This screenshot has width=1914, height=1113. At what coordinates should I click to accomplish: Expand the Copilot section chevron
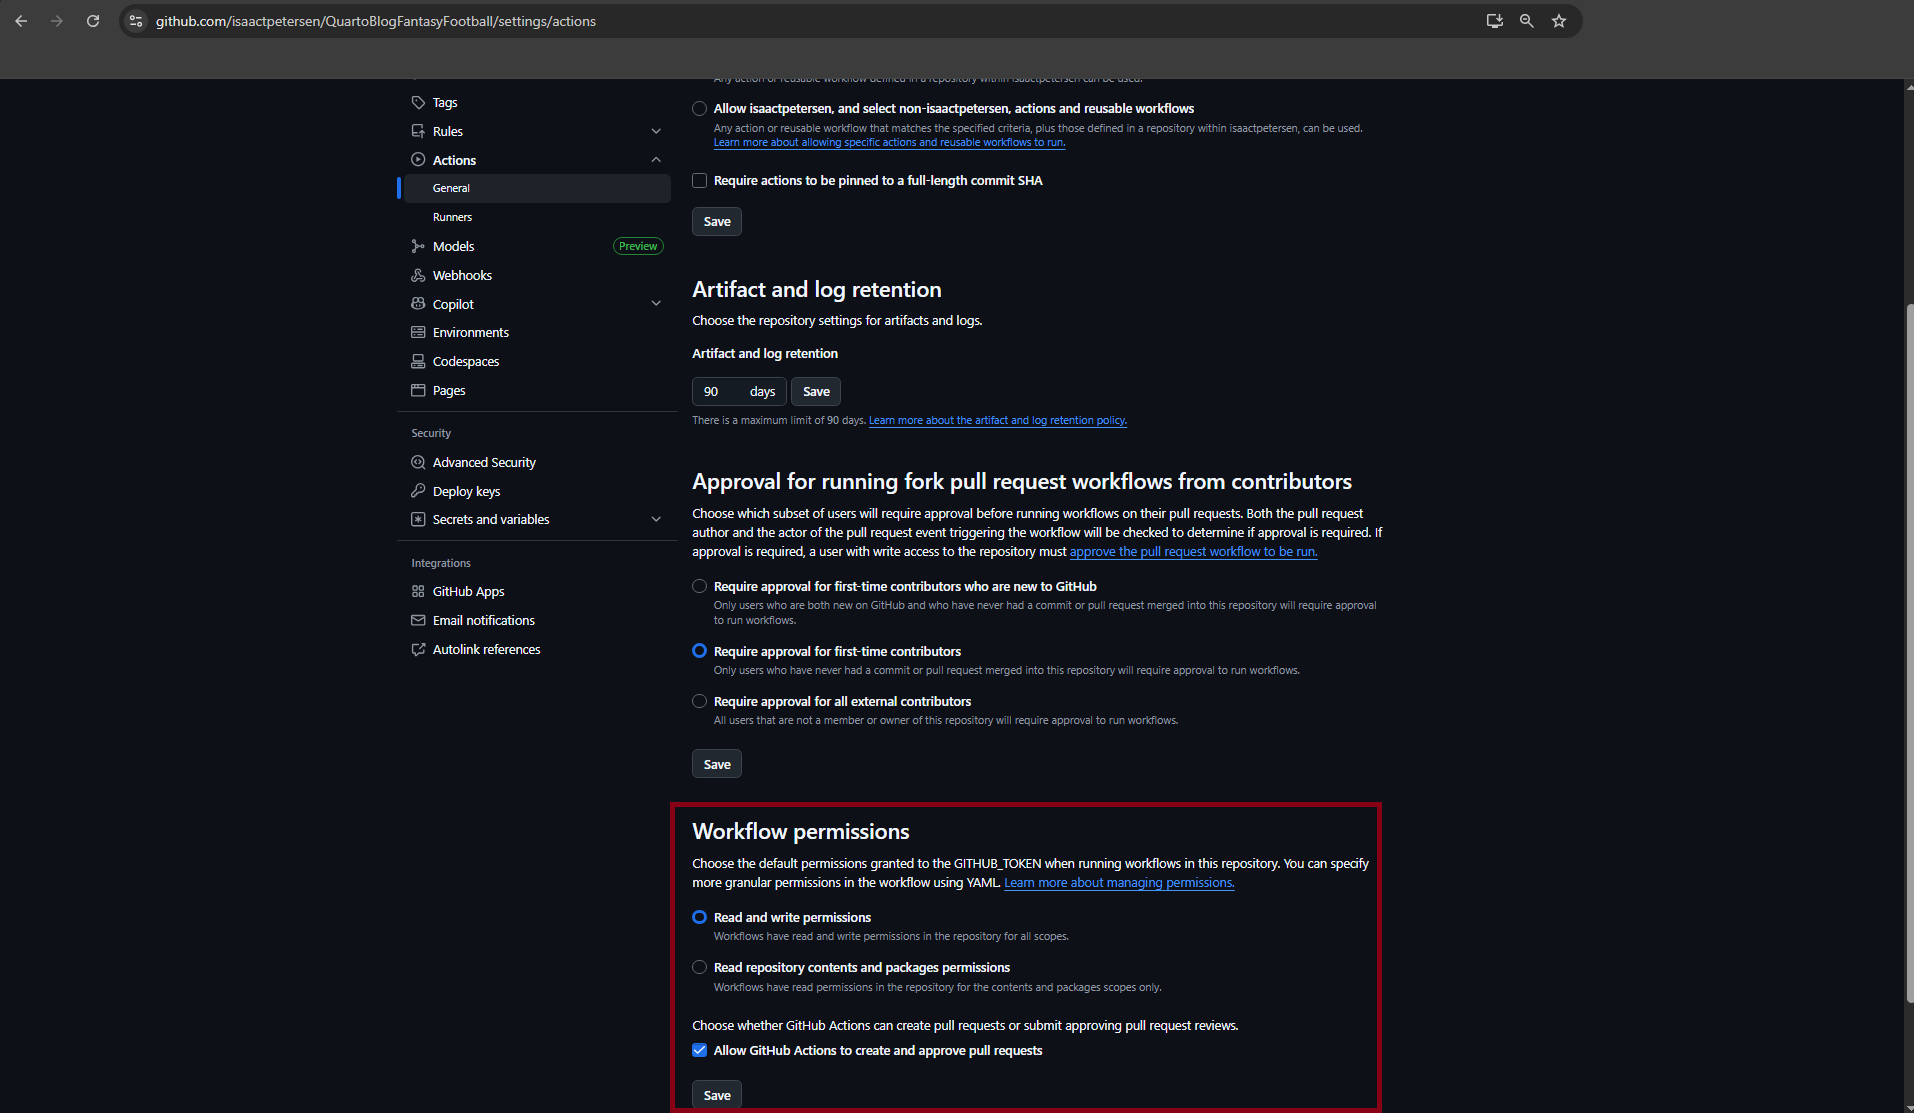pos(656,304)
